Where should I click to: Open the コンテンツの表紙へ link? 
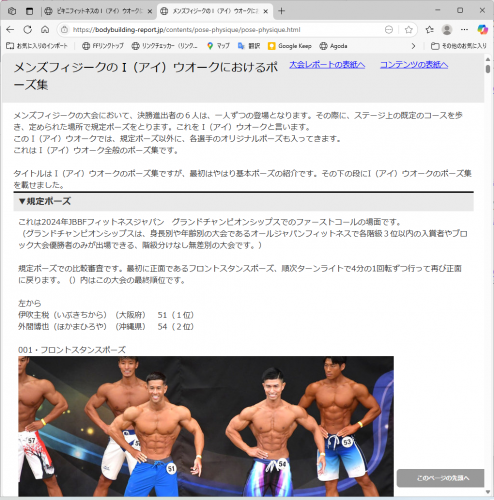[414, 64]
